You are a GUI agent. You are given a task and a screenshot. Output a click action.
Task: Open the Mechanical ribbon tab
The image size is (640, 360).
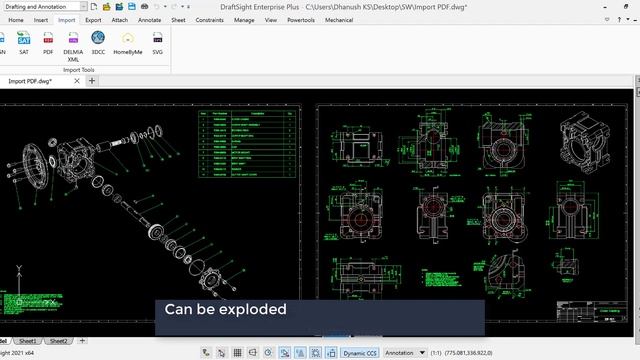pyautogui.click(x=339, y=20)
